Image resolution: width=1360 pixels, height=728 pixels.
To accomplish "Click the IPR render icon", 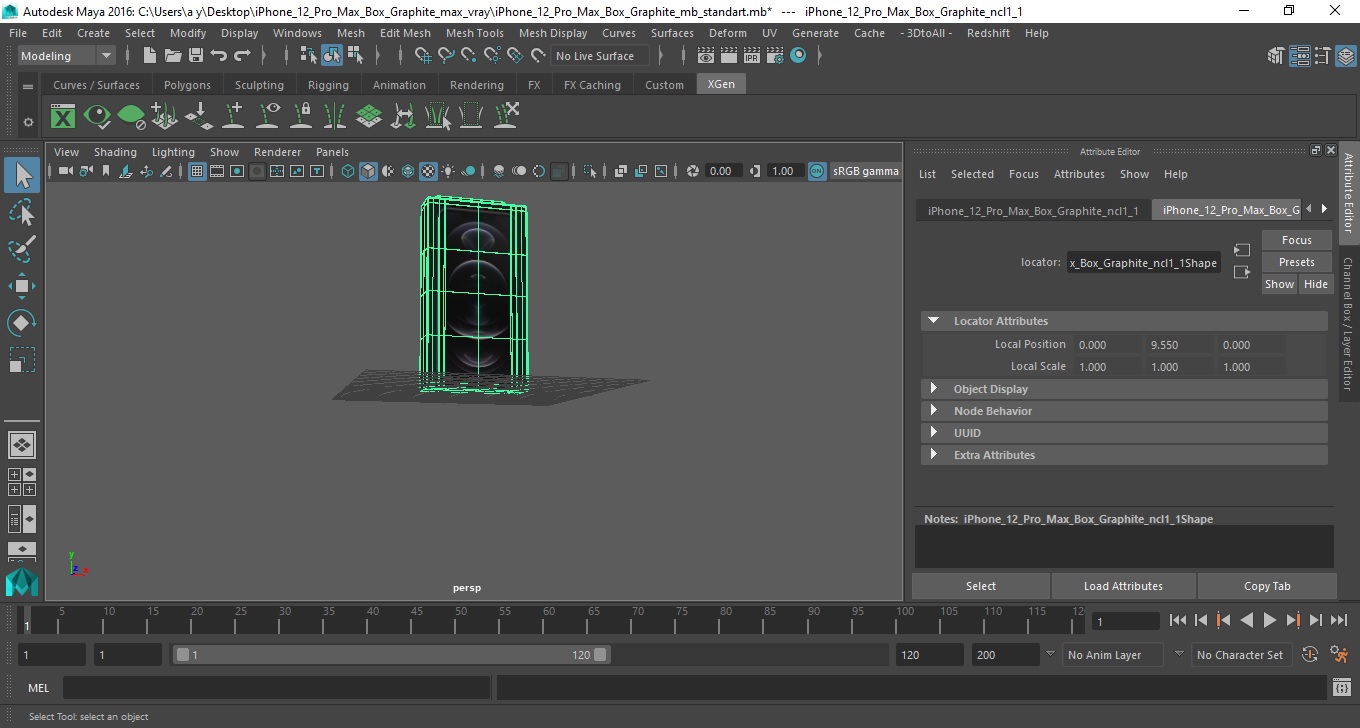I will [752, 56].
